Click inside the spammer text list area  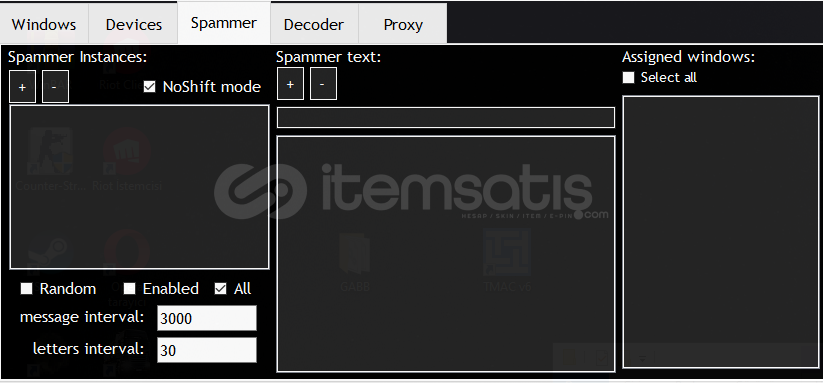click(446, 254)
